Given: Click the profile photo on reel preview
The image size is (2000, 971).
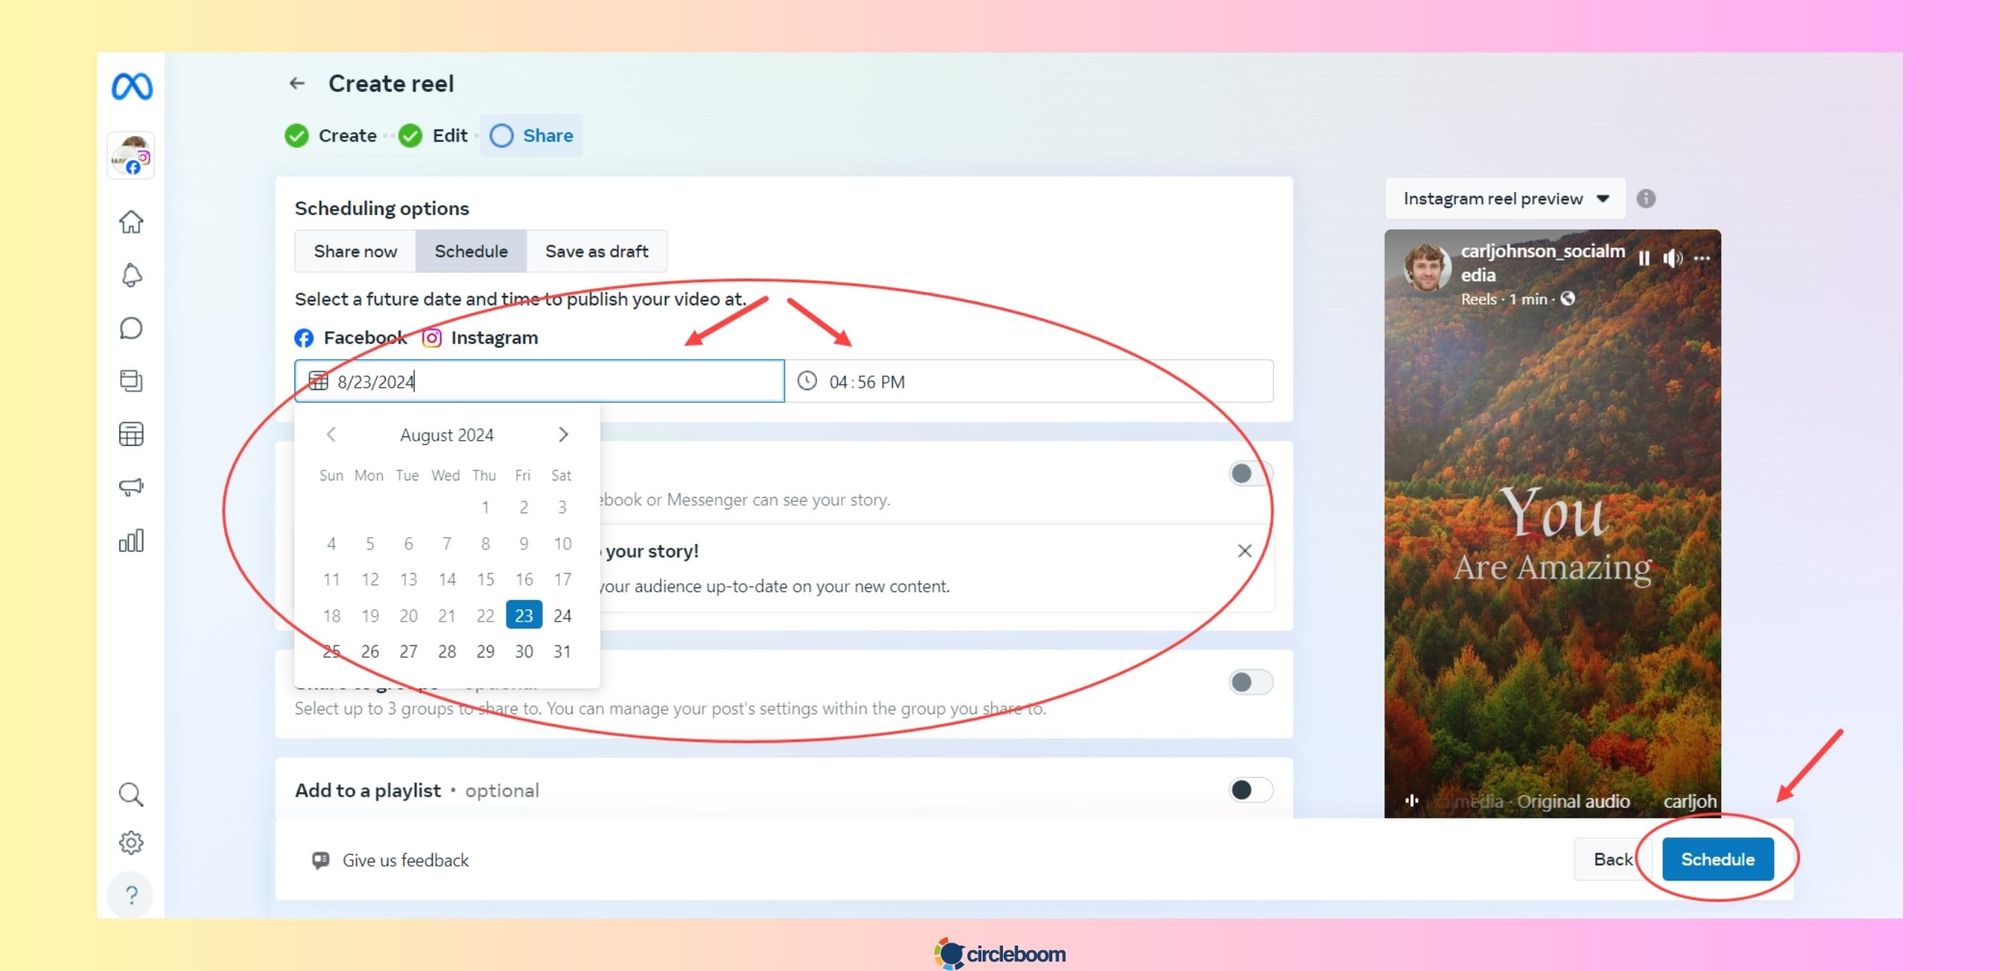Looking at the screenshot, I should (x=1427, y=266).
